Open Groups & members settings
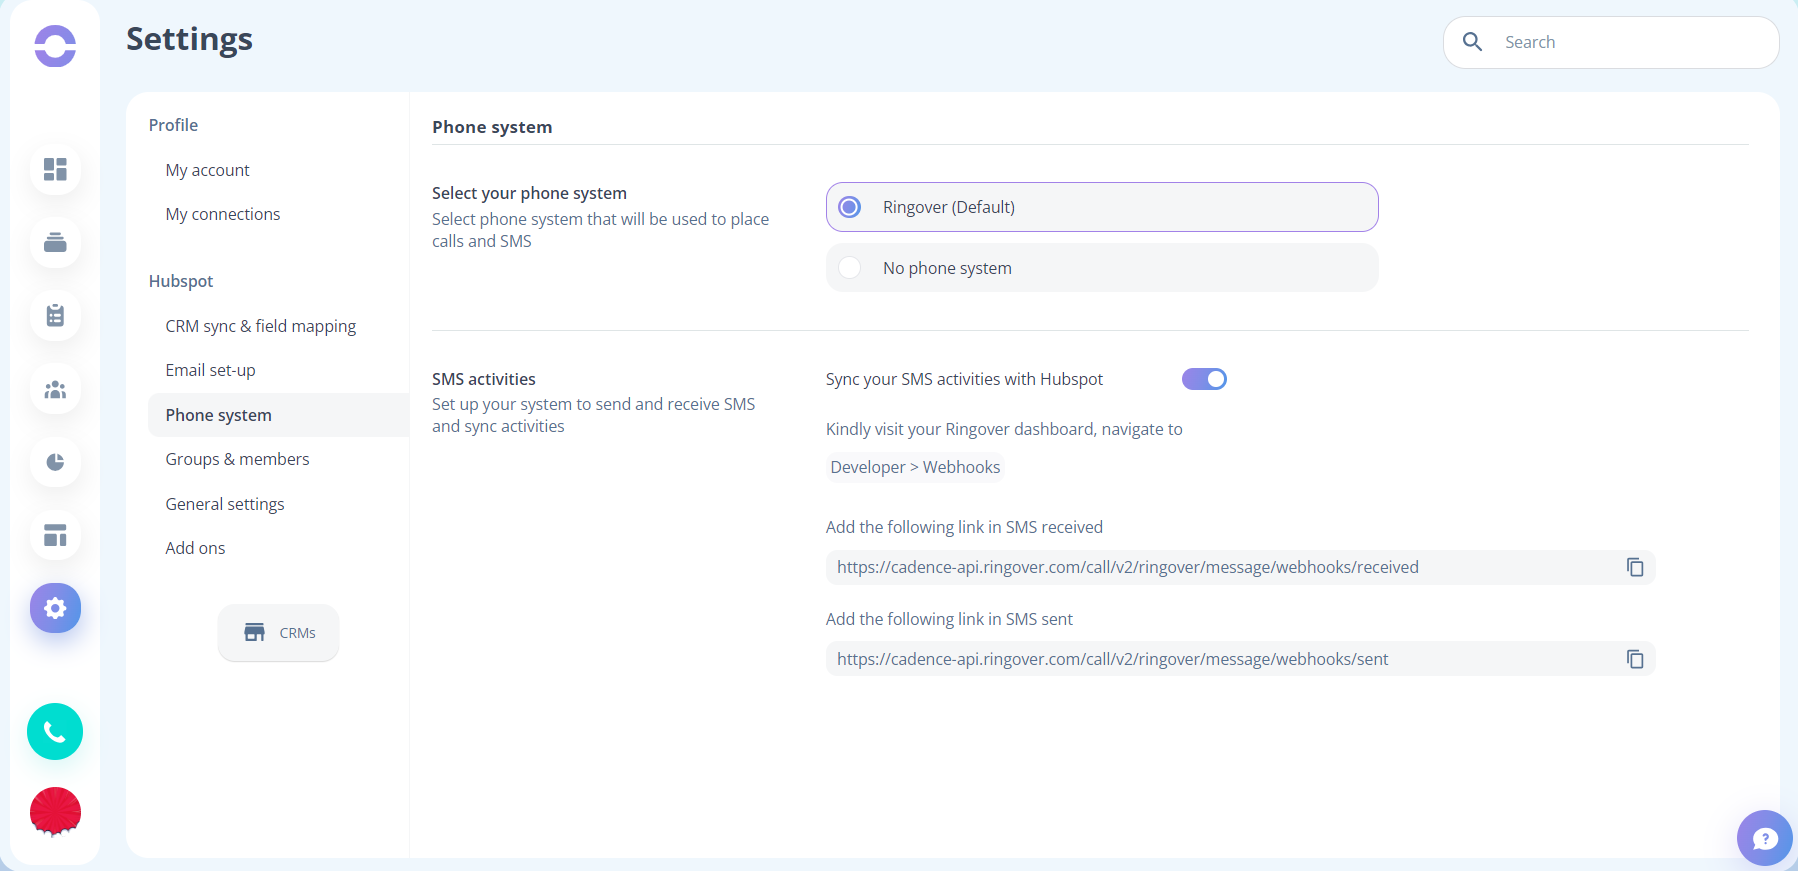 point(237,459)
